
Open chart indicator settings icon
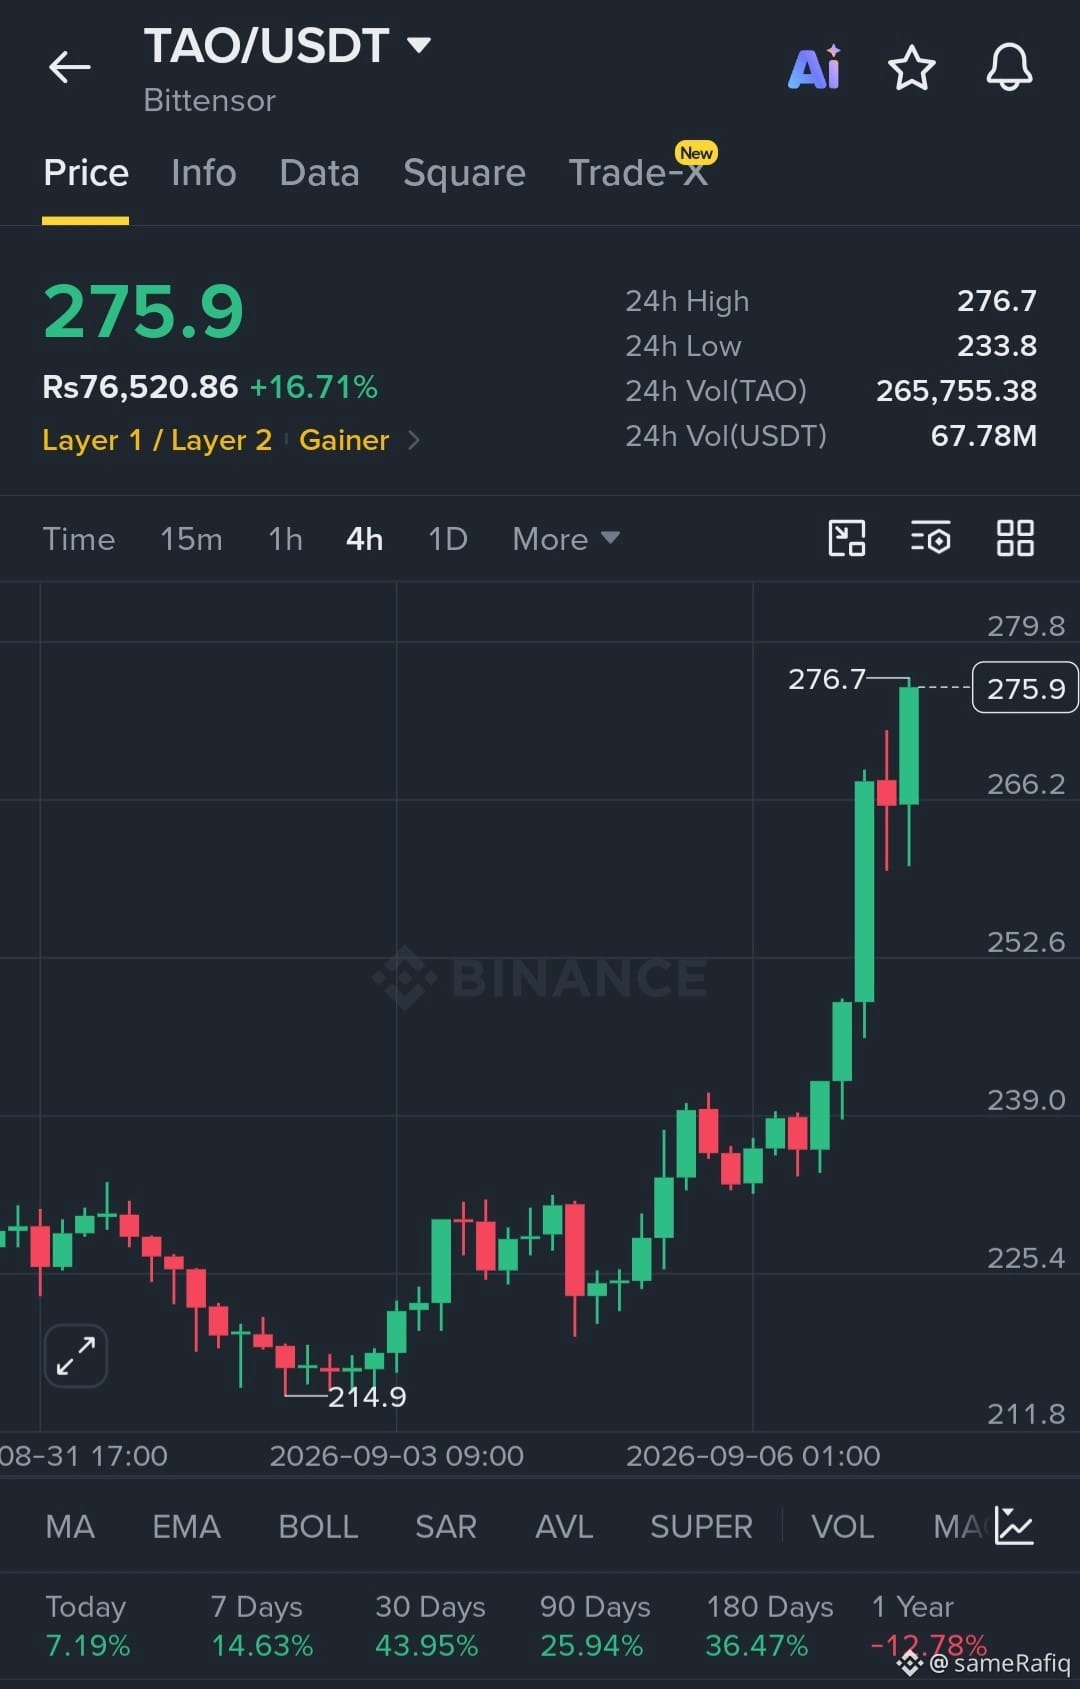[x=930, y=538]
